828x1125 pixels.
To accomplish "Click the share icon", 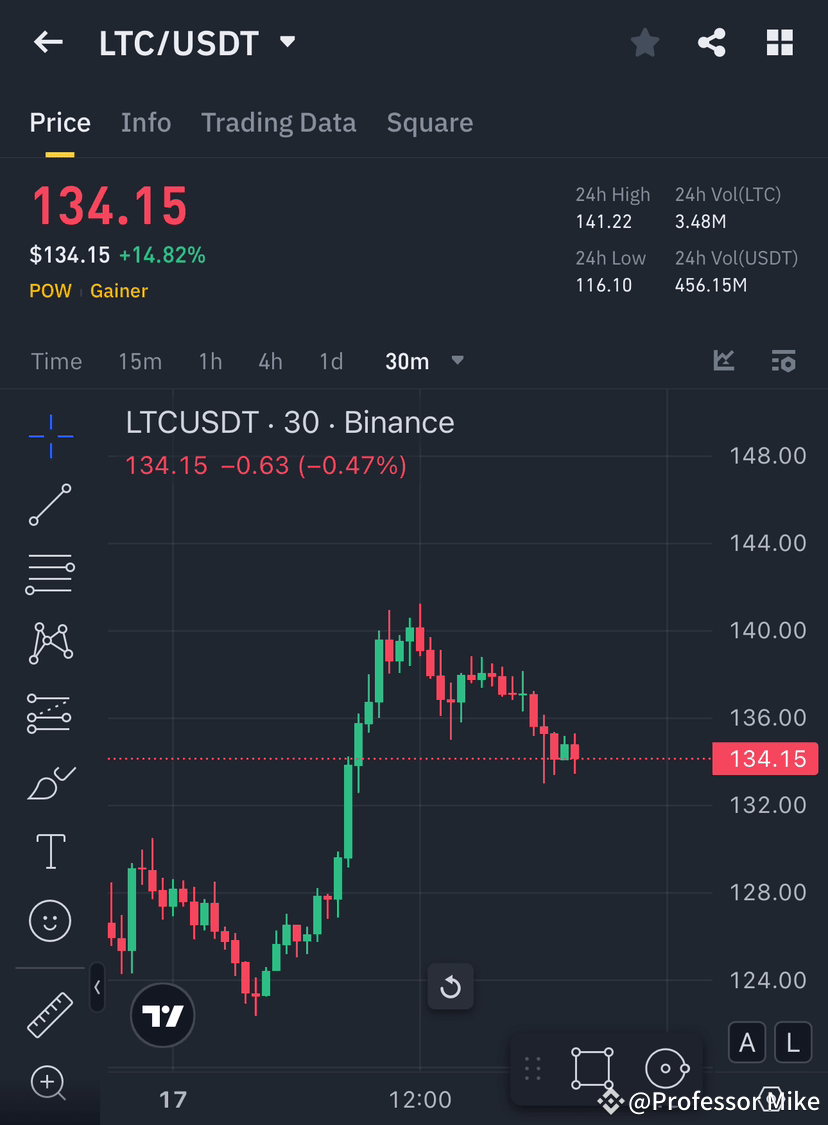I will tap(712, 42).
